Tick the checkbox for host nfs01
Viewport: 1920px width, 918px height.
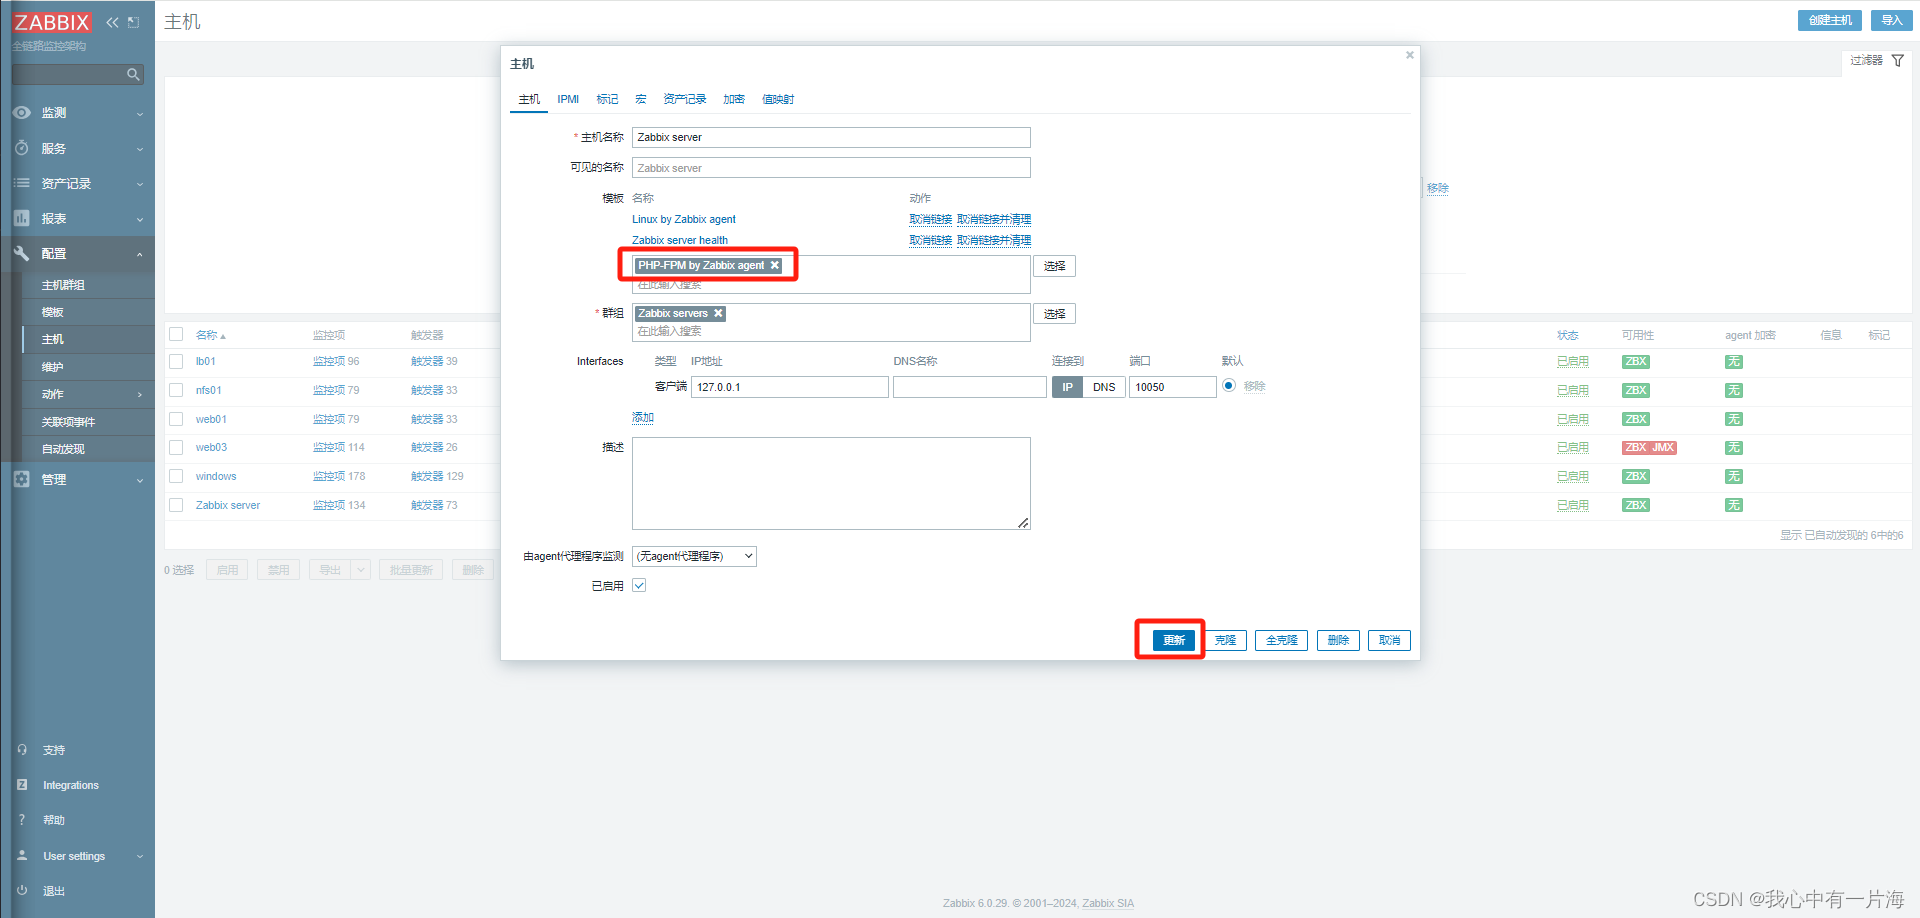176,390
